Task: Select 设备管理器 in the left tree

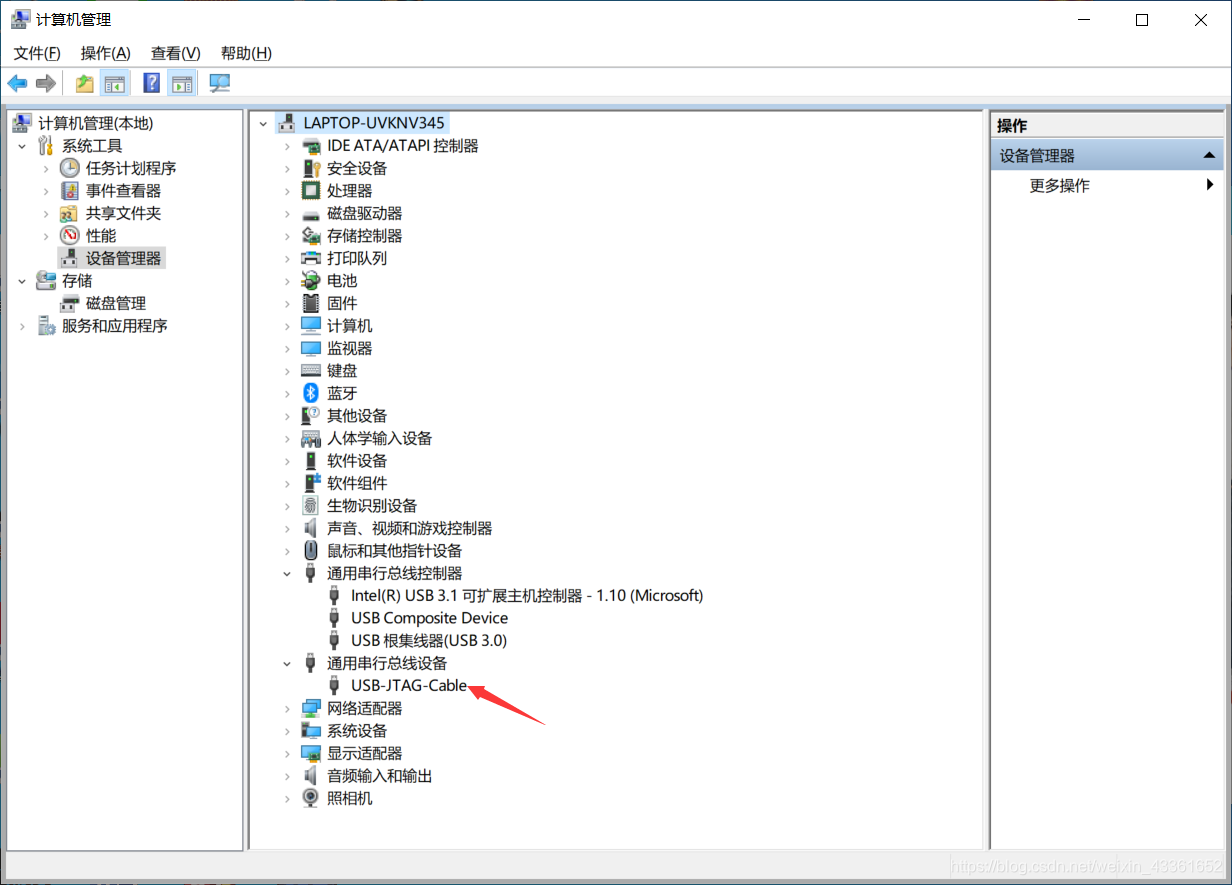Action: coord(123,258)
